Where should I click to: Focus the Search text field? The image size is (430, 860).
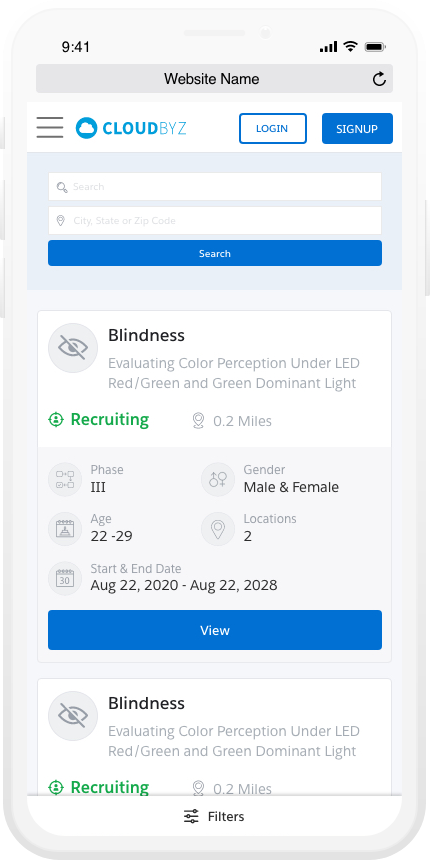click(214, 186)
